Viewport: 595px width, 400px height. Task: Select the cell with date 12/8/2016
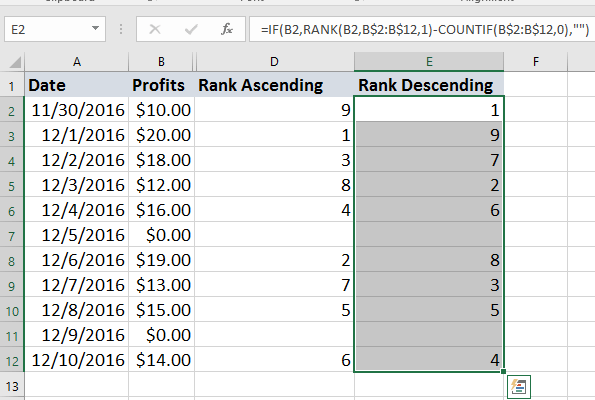pyautogui.click(x=77, y=310)
